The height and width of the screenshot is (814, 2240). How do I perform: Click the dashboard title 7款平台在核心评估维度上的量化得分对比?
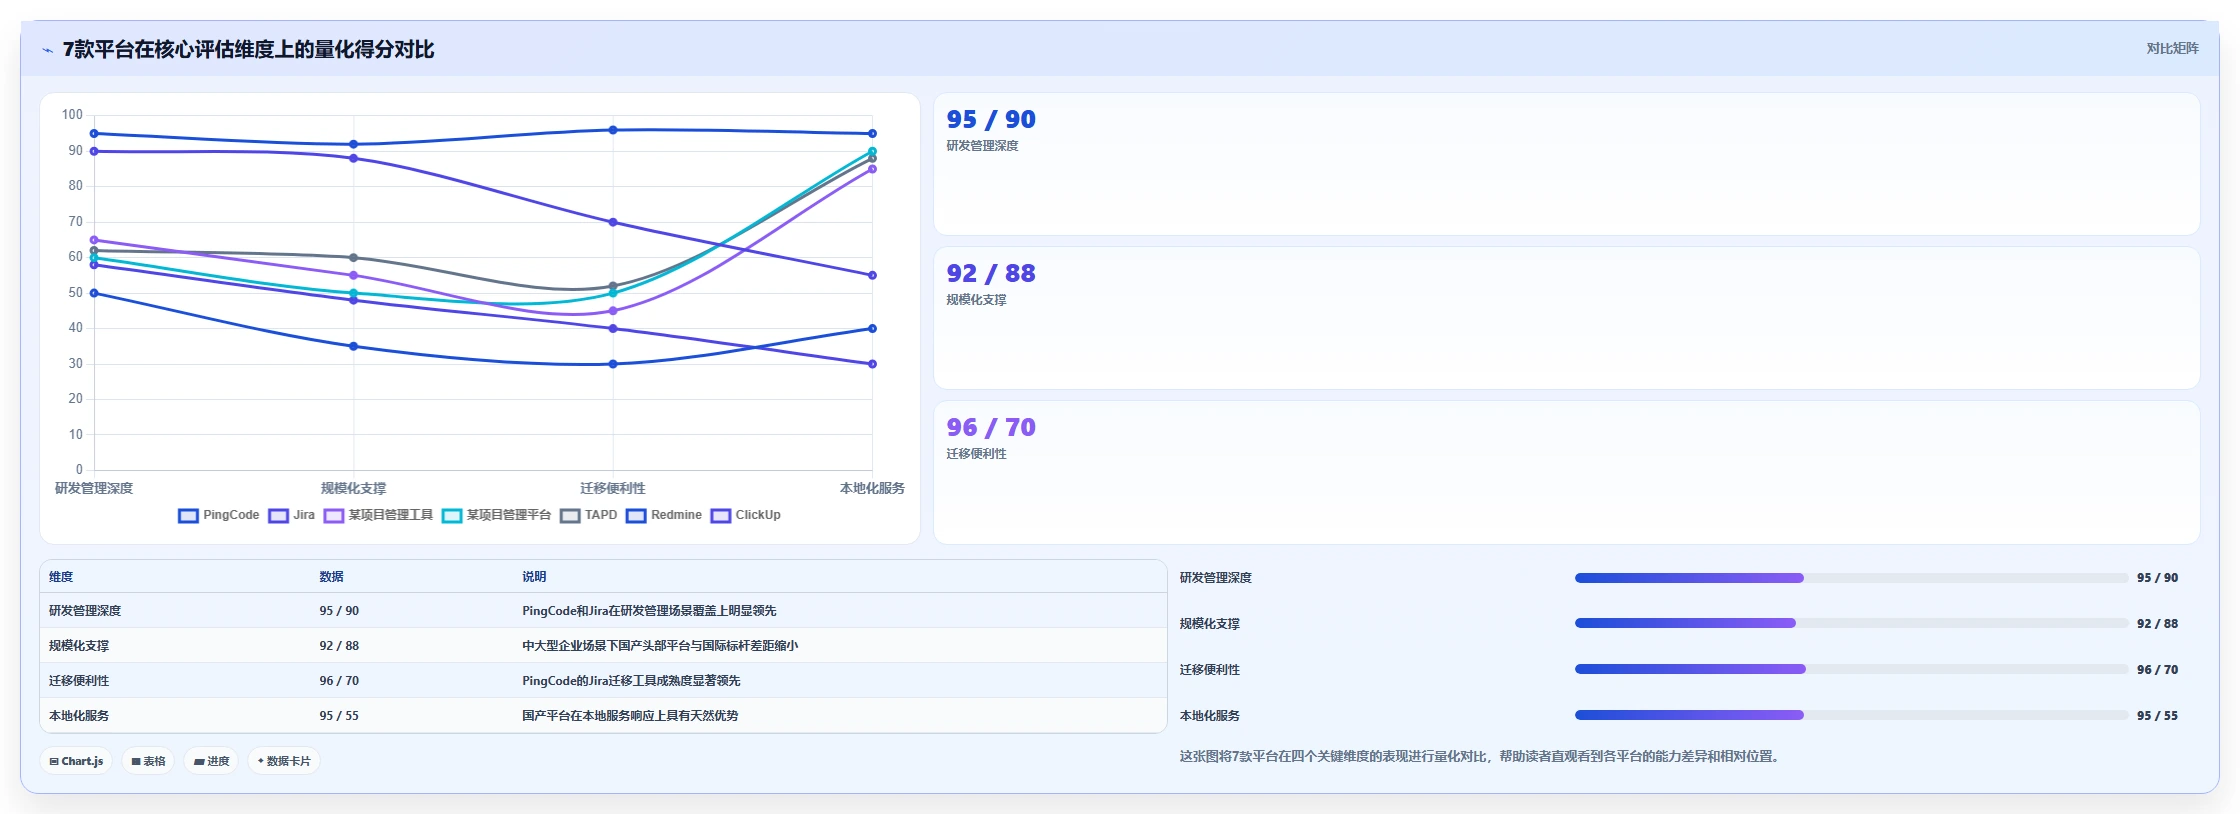pos(248,50)
